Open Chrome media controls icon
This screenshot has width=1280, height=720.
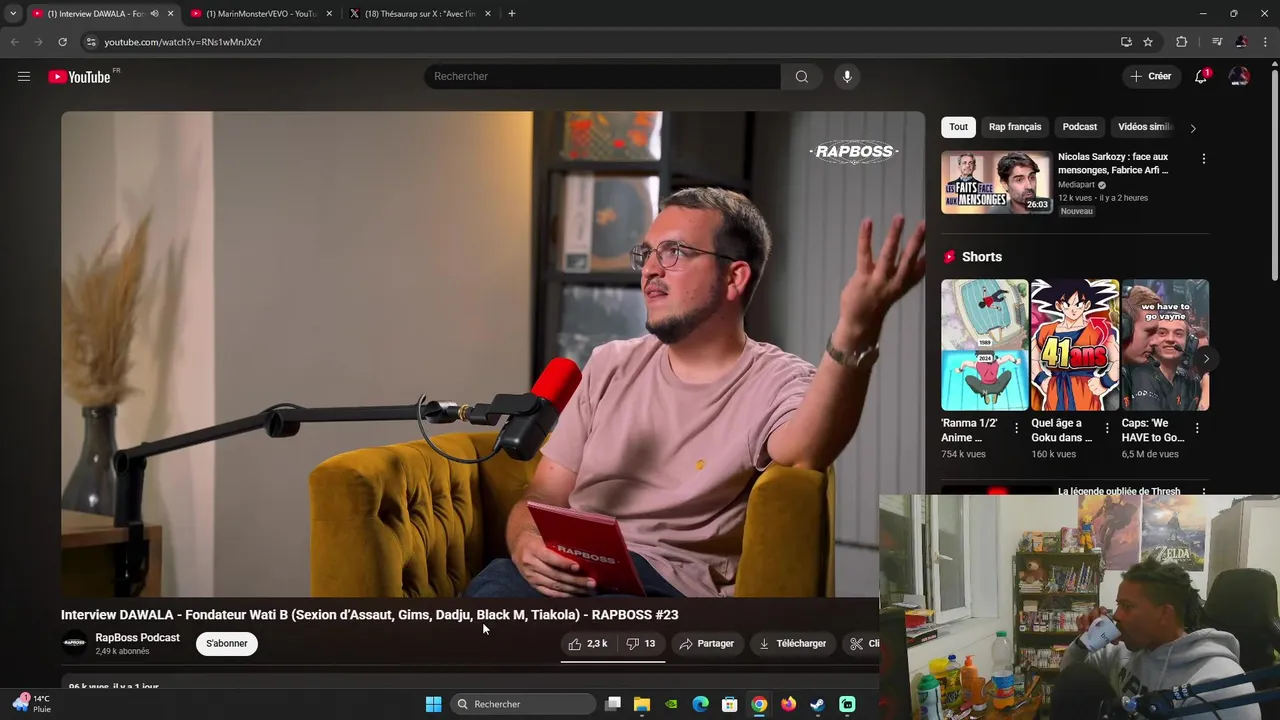click(1217, 42)
